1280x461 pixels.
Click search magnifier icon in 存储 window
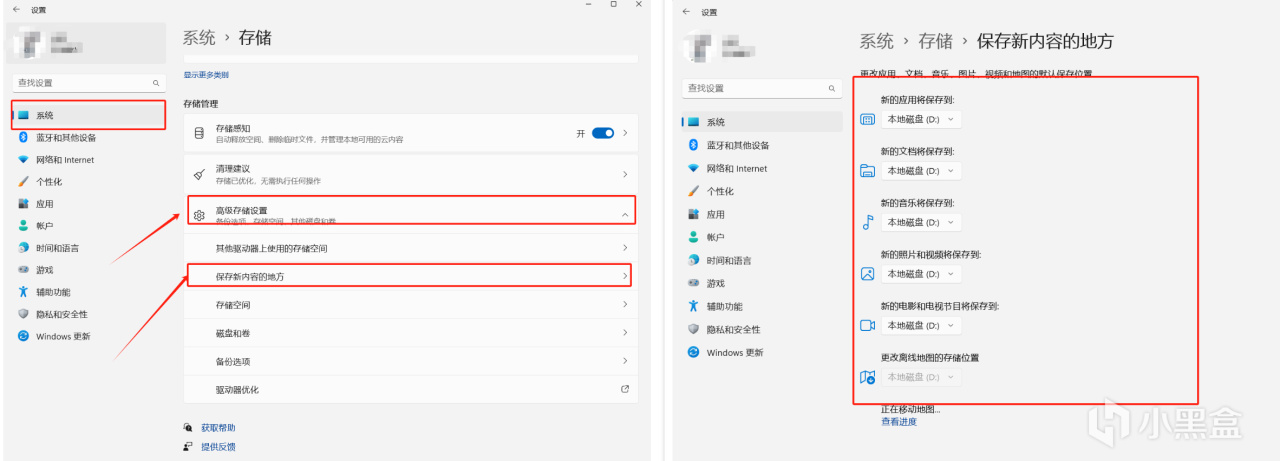(156, 83)
